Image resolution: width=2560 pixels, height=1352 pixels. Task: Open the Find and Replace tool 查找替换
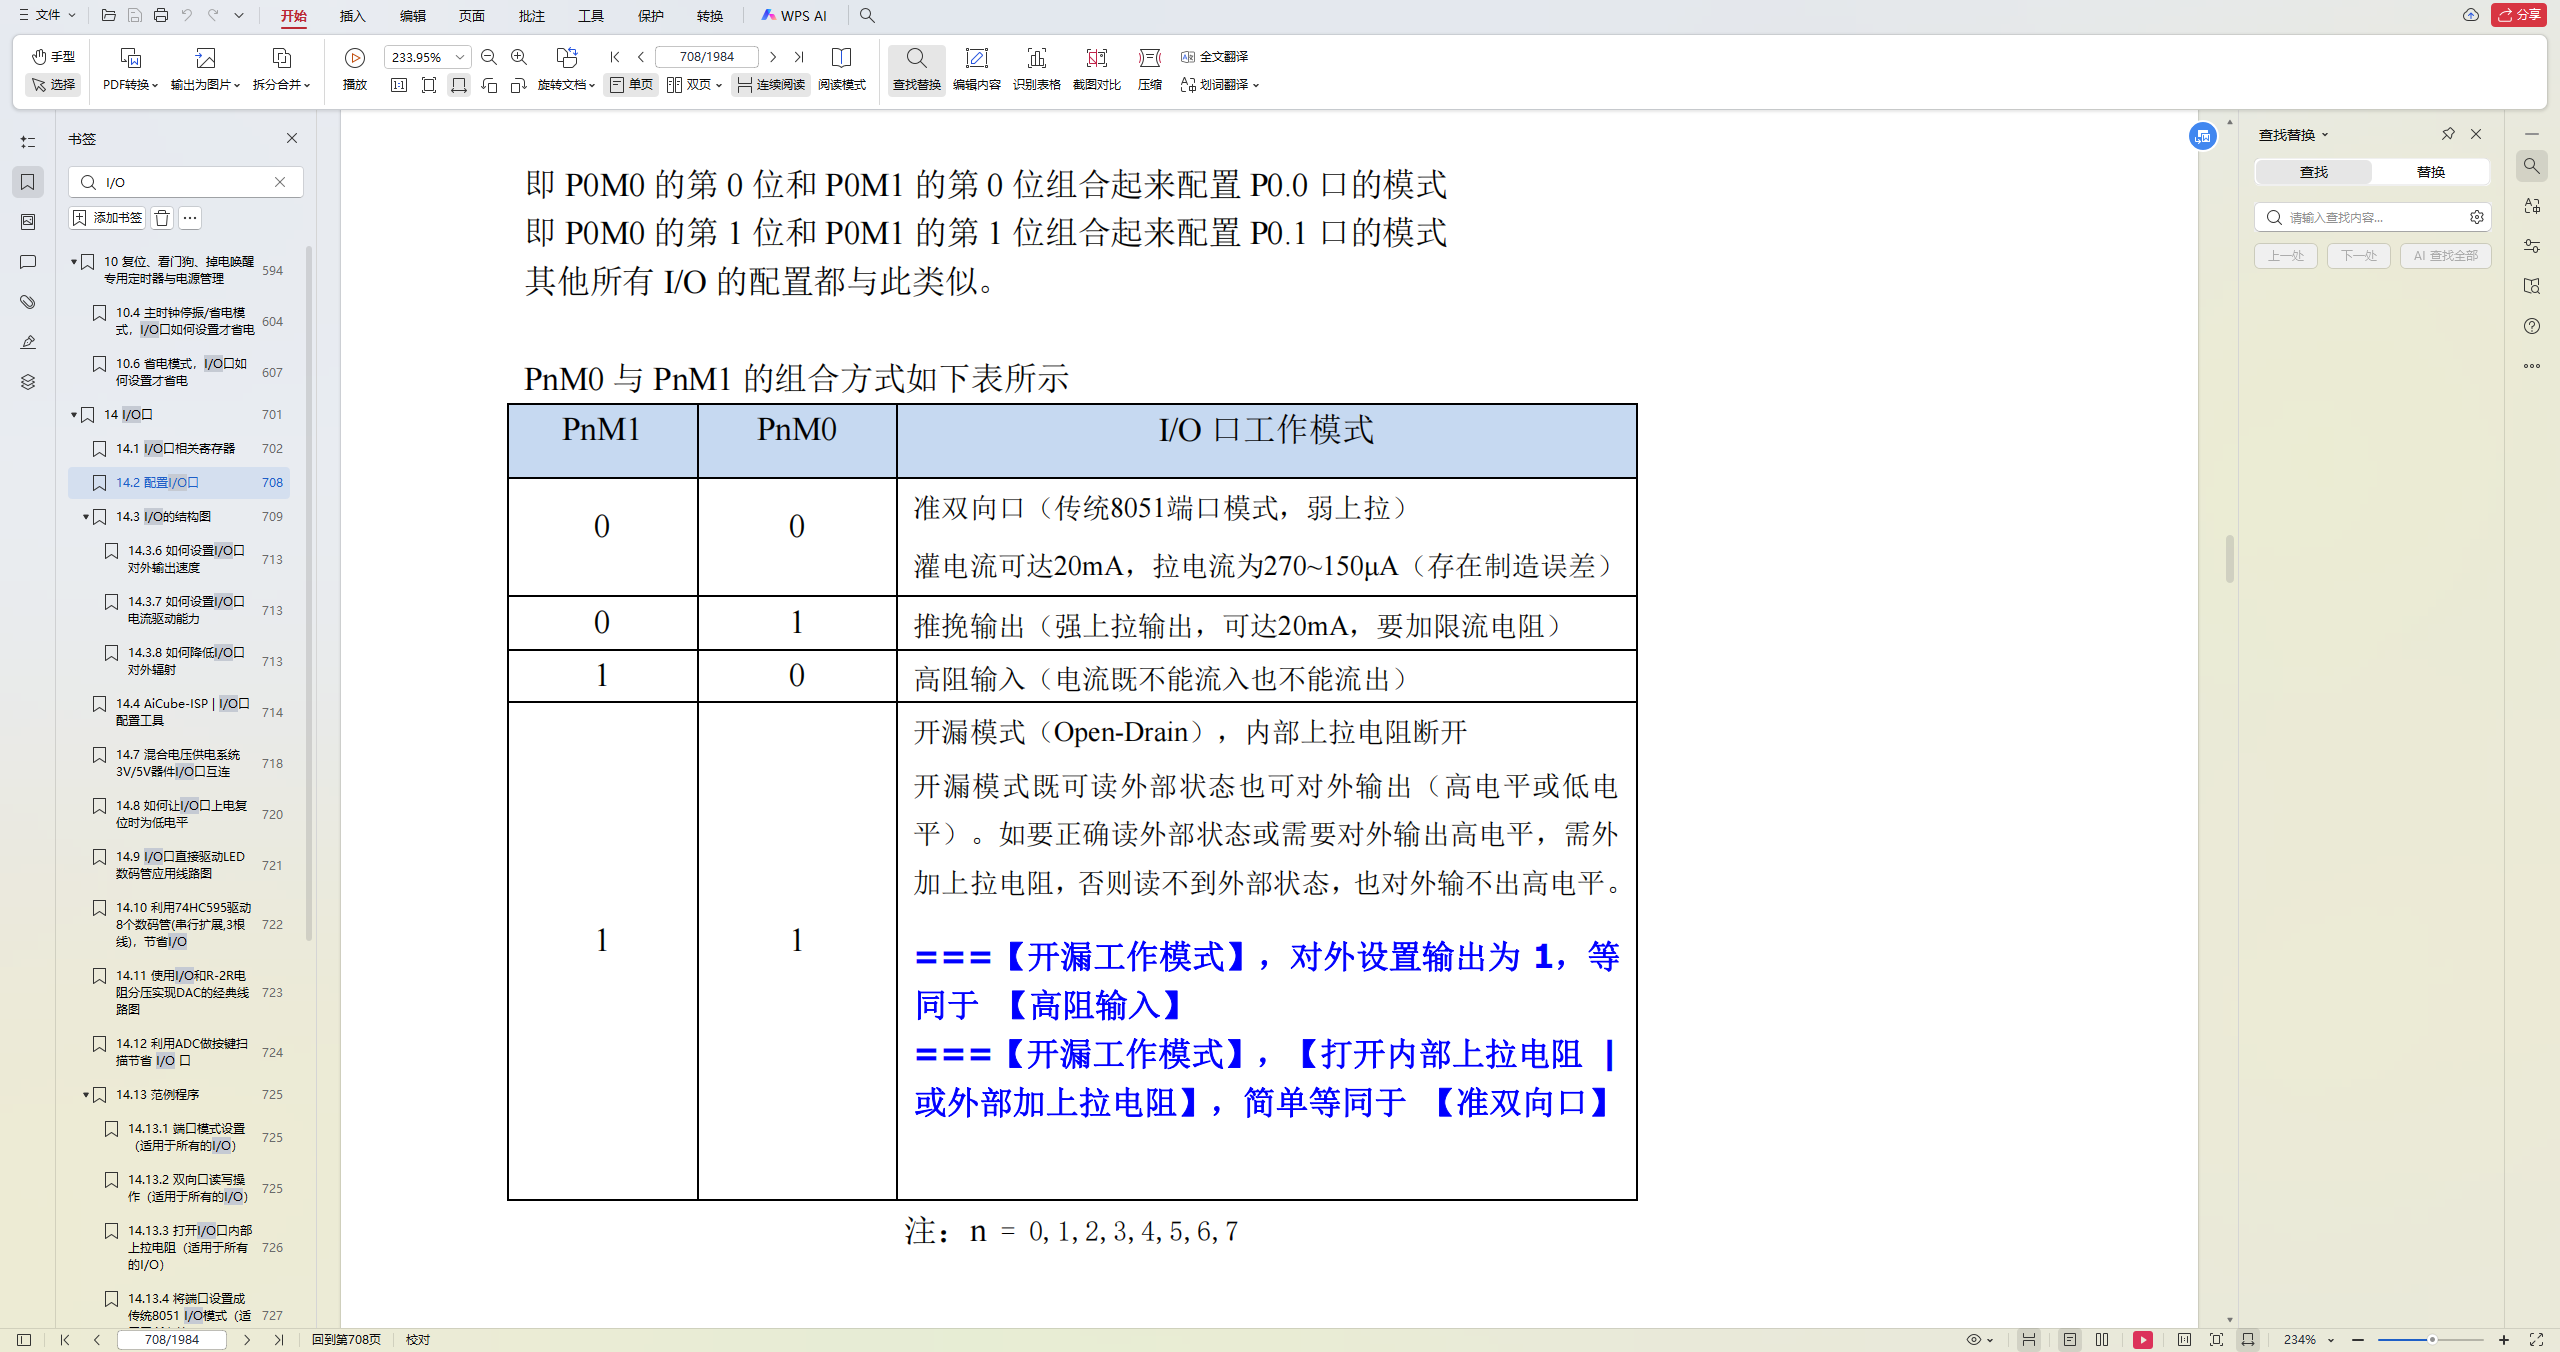[916, 70]
